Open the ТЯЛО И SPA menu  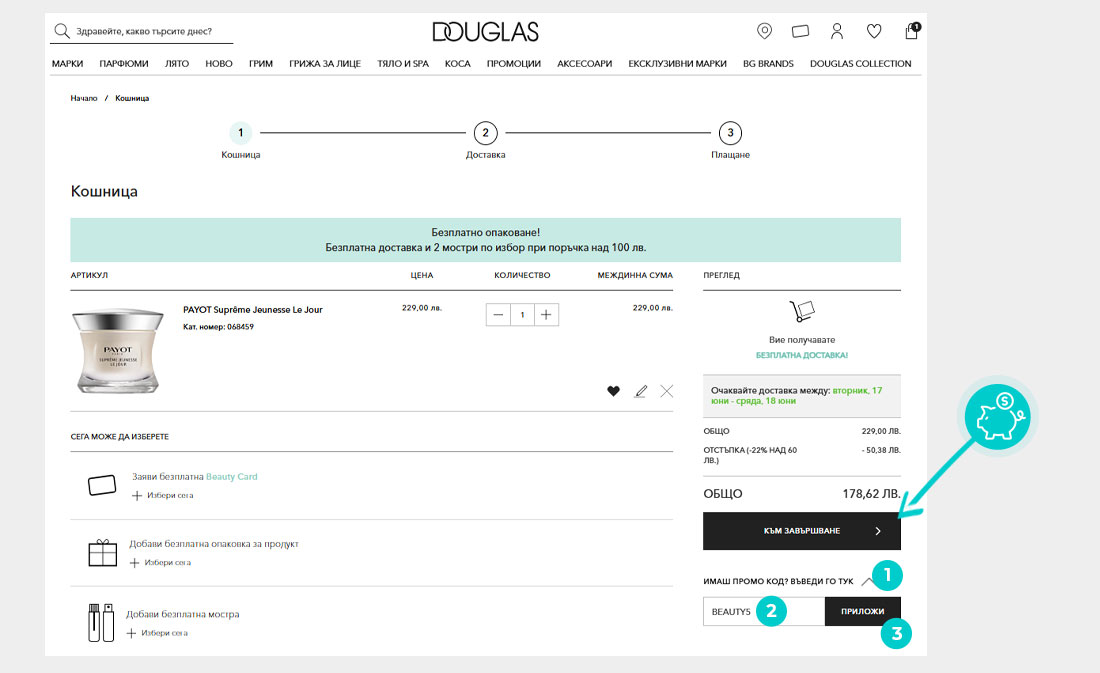pyautogui.click(x=403, y=63)
